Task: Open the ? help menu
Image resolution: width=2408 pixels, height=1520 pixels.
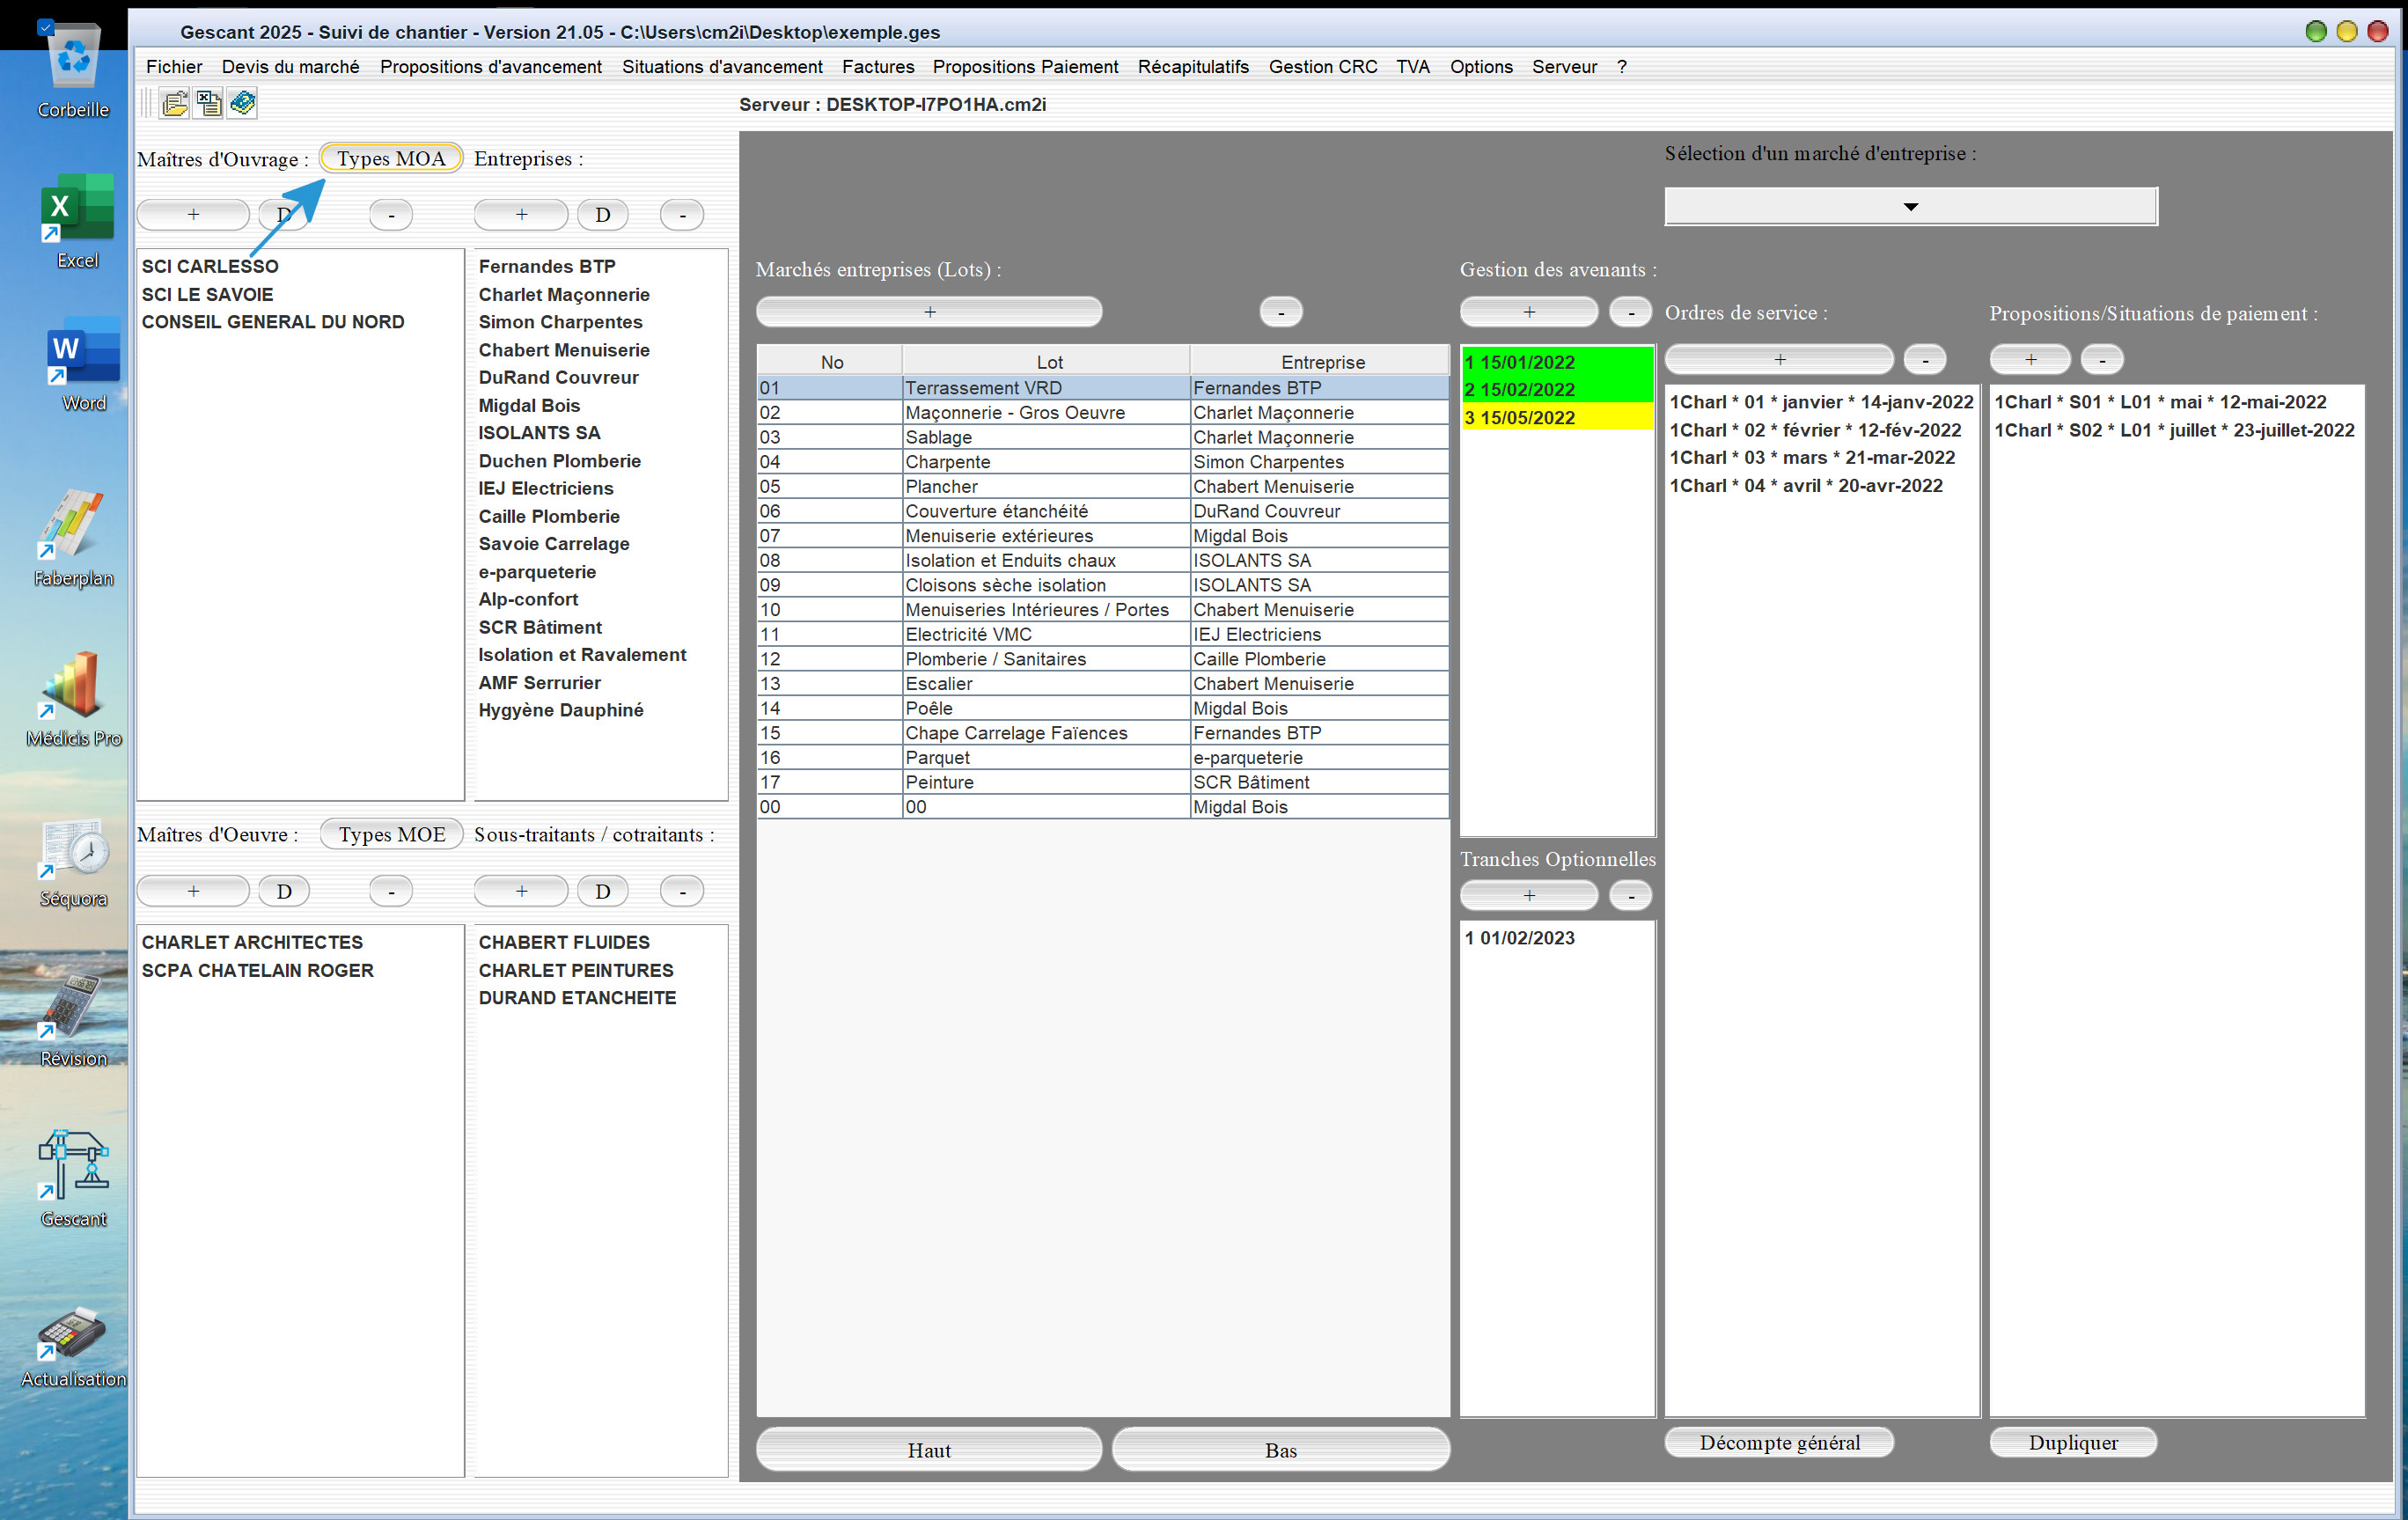Action: pyautogui.click(x=1621, y=67)
